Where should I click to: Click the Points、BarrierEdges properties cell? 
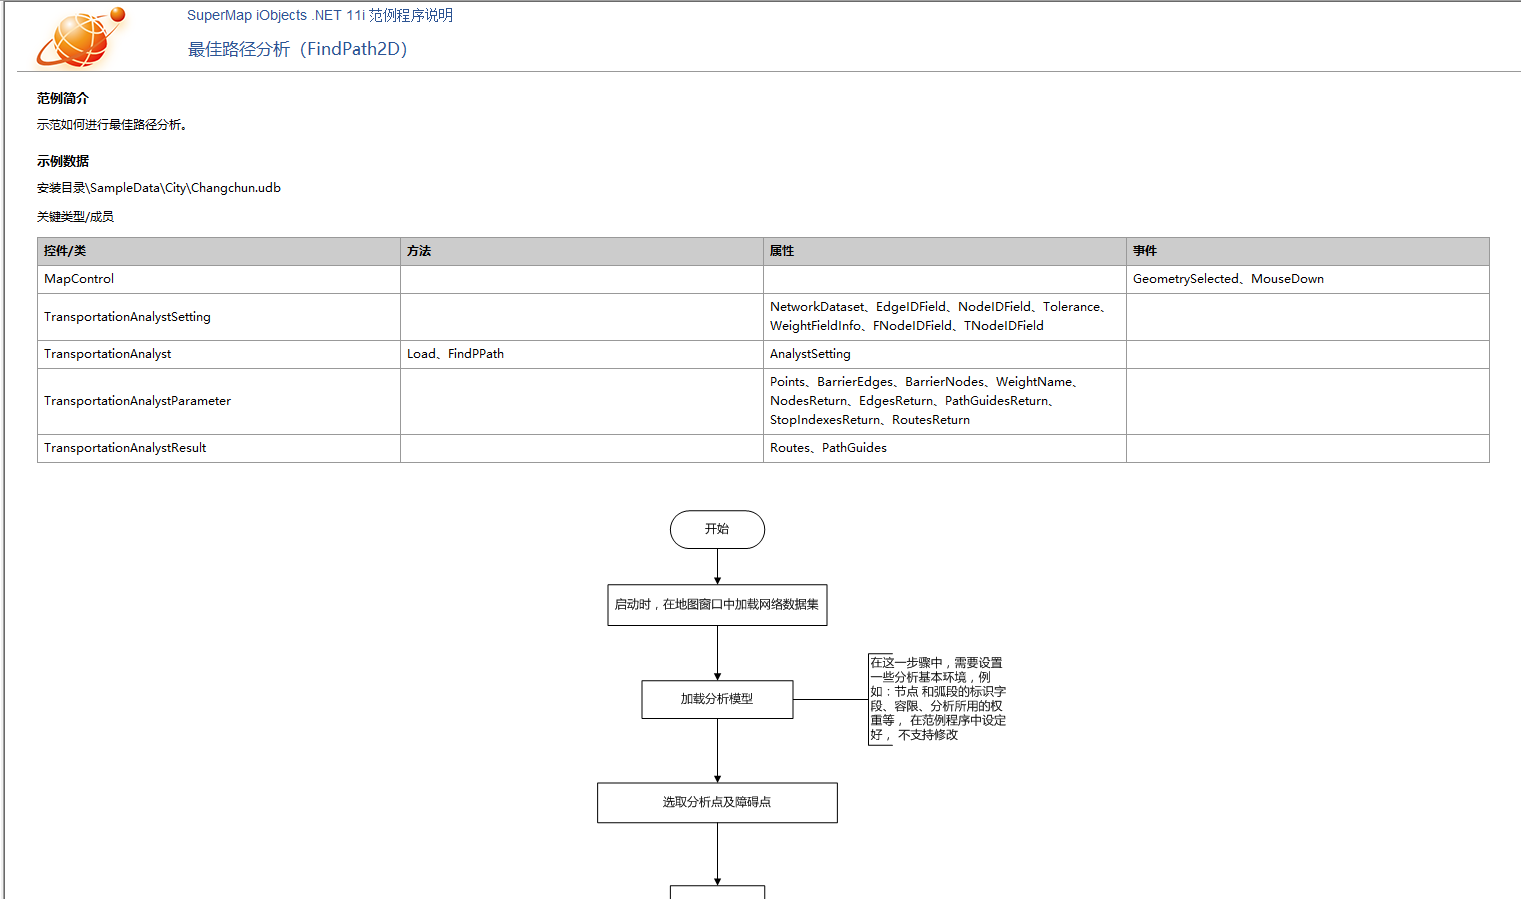click(945, 401)
